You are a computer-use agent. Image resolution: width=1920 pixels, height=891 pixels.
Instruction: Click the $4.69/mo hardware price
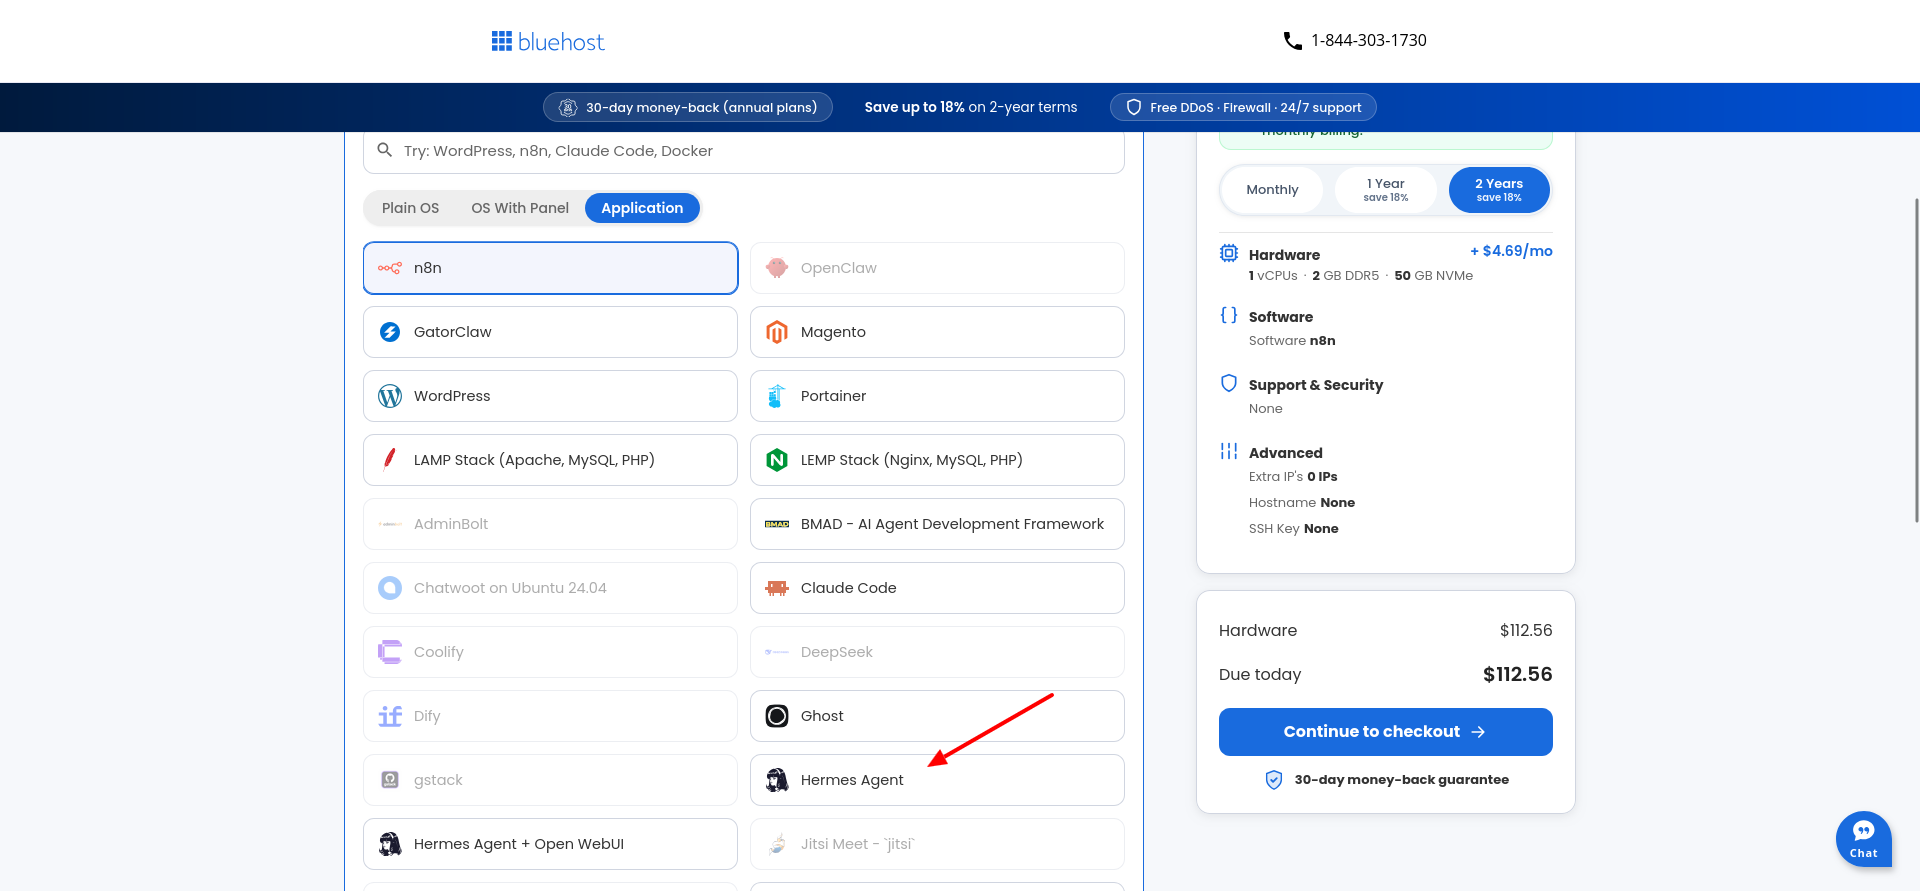click(x=1511, y=251)
